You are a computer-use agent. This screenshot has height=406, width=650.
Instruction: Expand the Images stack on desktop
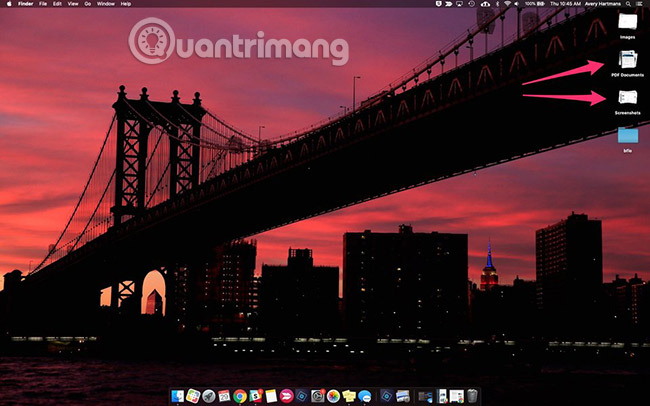click(628, 22)
